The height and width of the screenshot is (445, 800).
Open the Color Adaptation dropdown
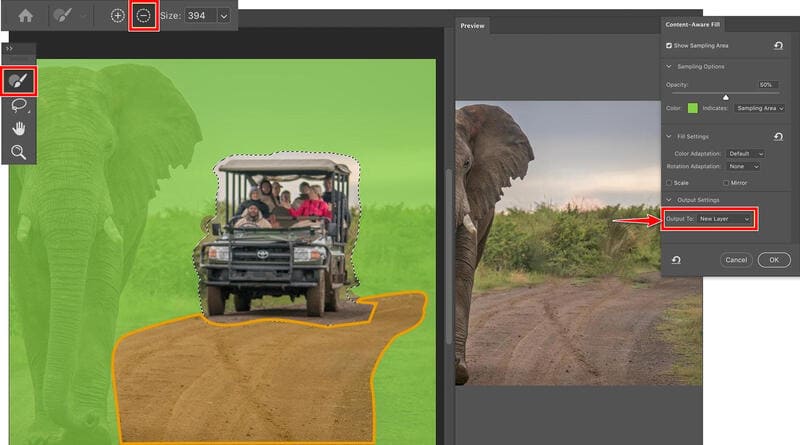[x=745, y=154]
